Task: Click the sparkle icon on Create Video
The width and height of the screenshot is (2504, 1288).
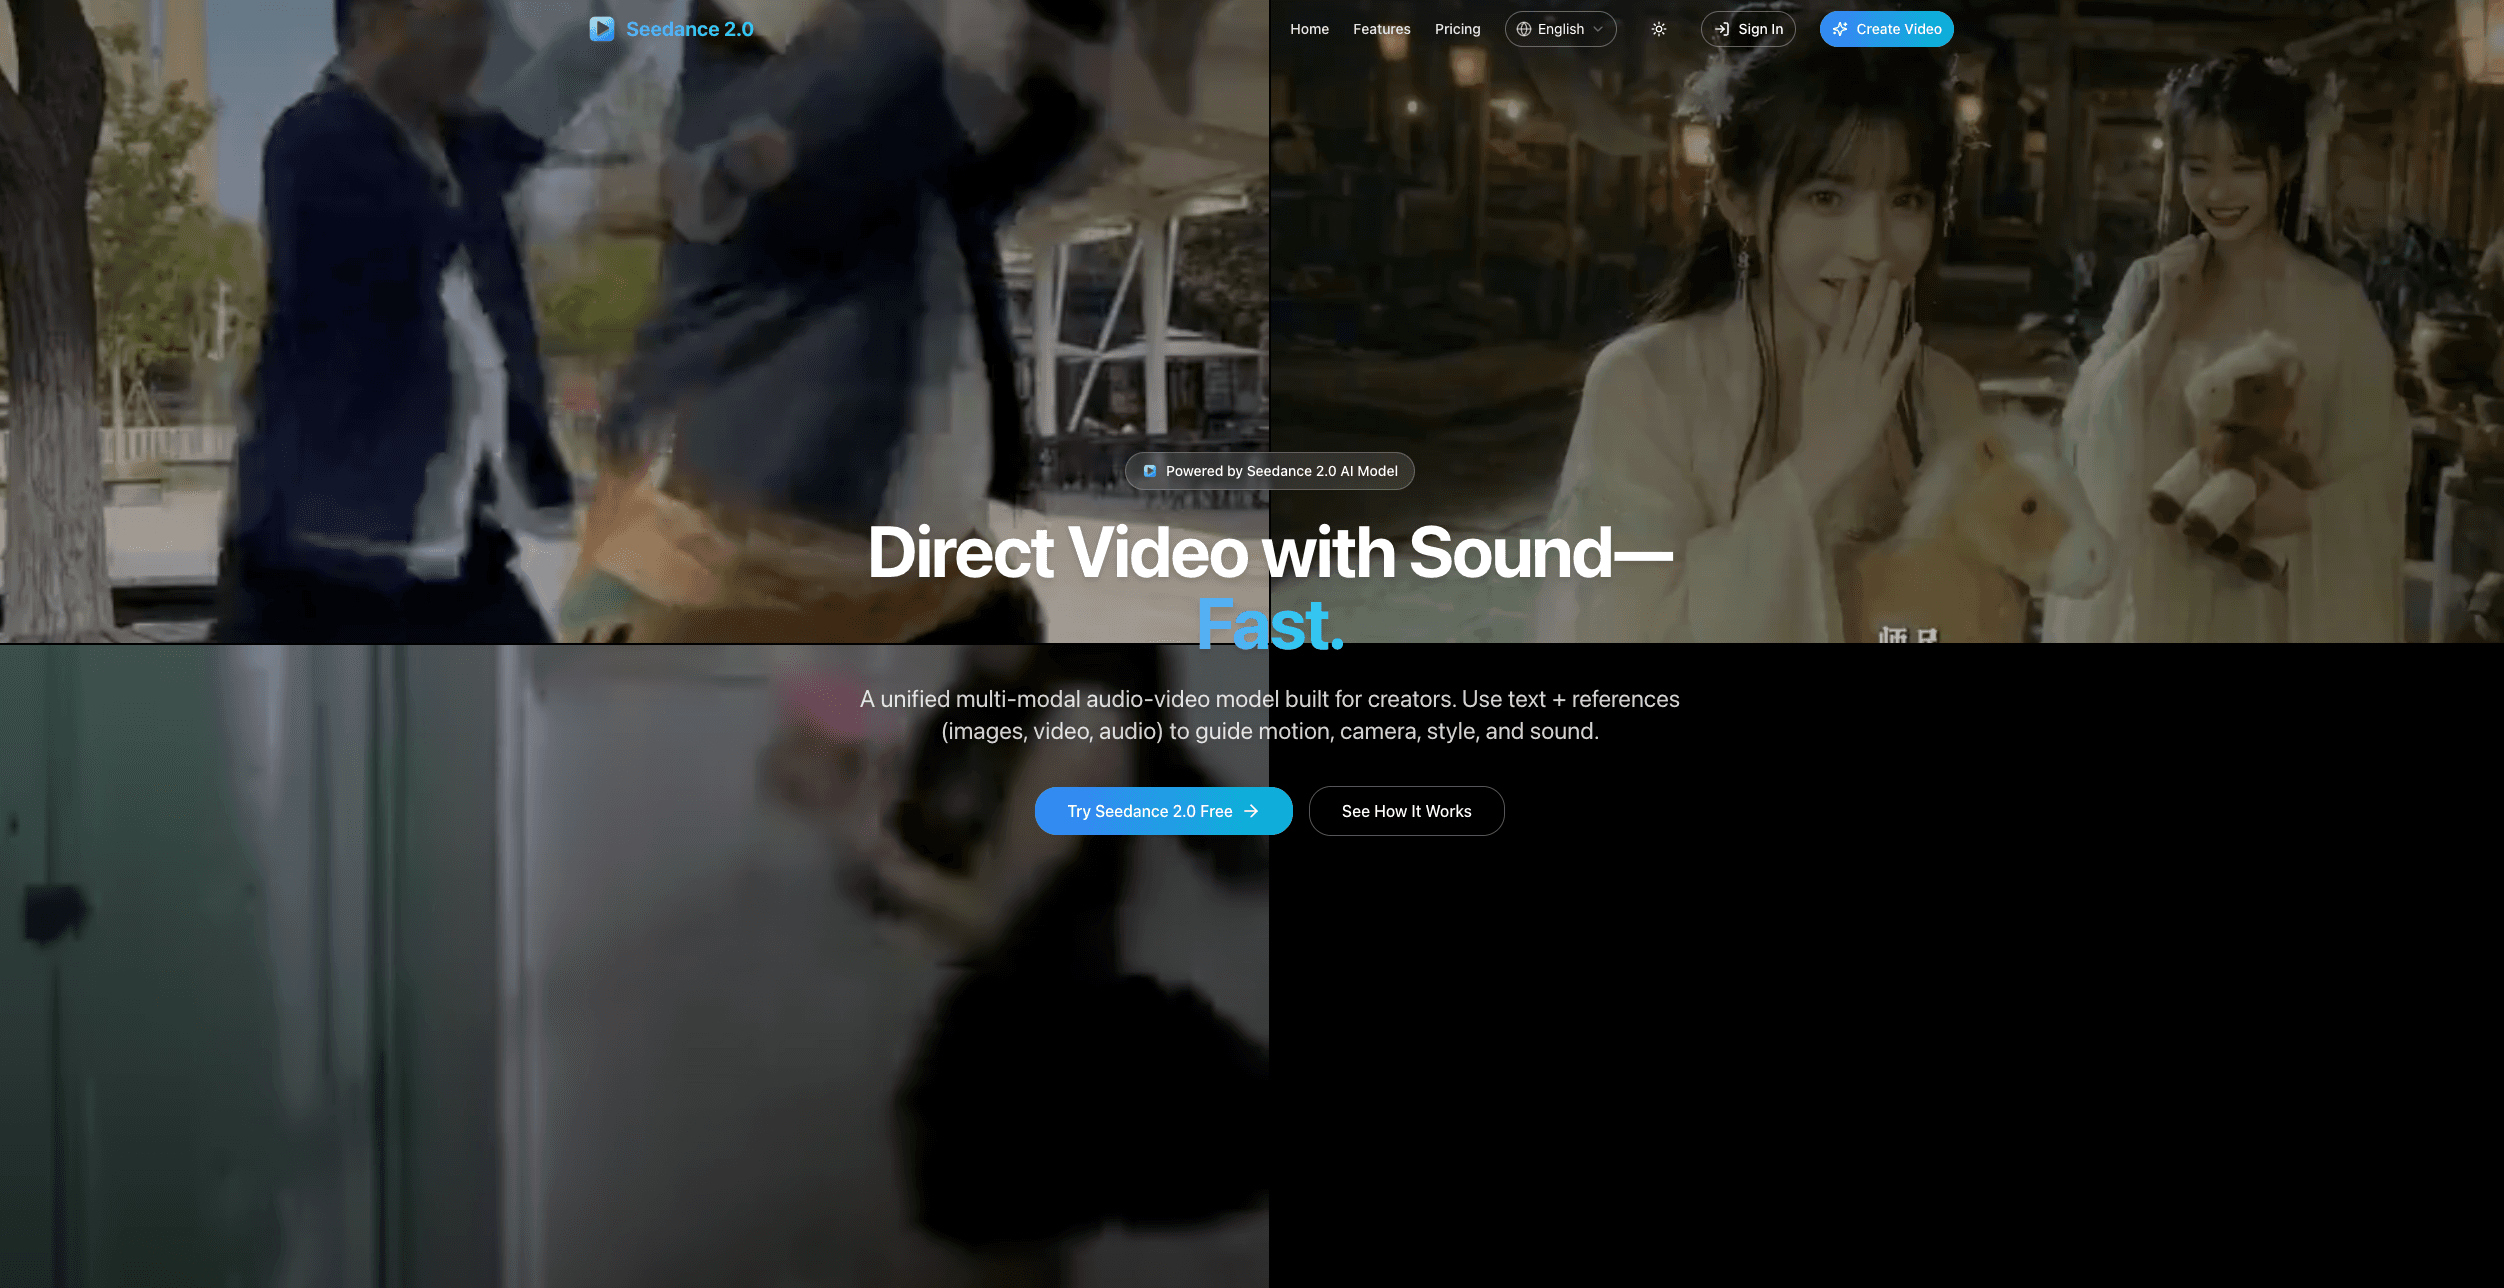Action: (x=1840, y=29)
